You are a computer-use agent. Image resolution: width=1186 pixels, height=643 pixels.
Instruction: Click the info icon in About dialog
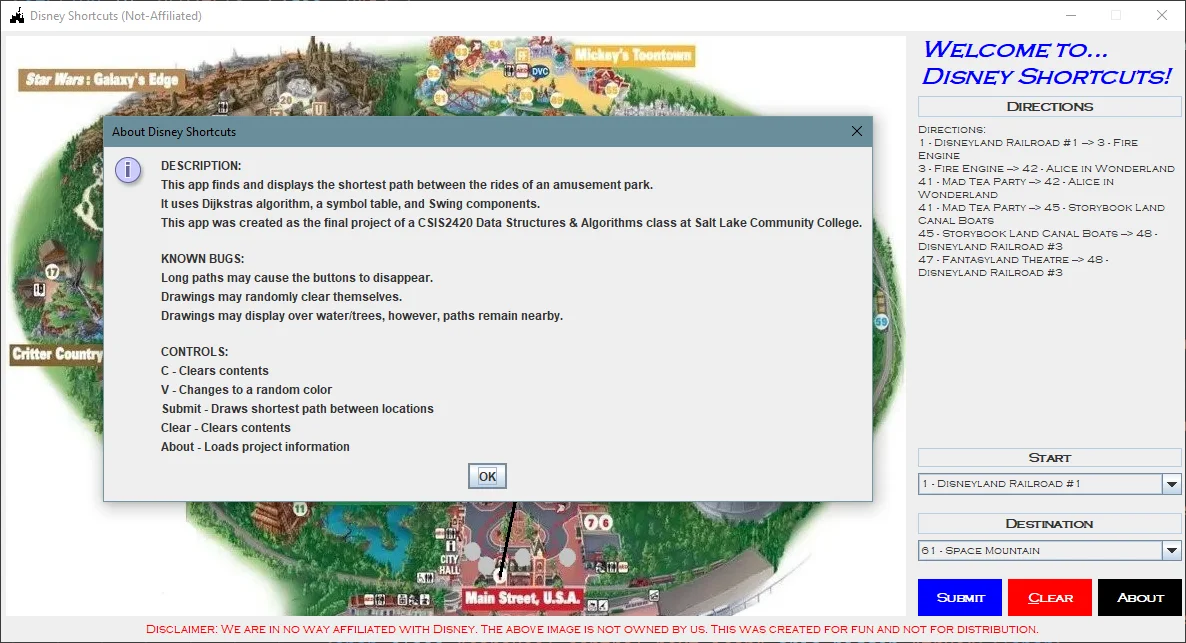click(x=128, y=170)
